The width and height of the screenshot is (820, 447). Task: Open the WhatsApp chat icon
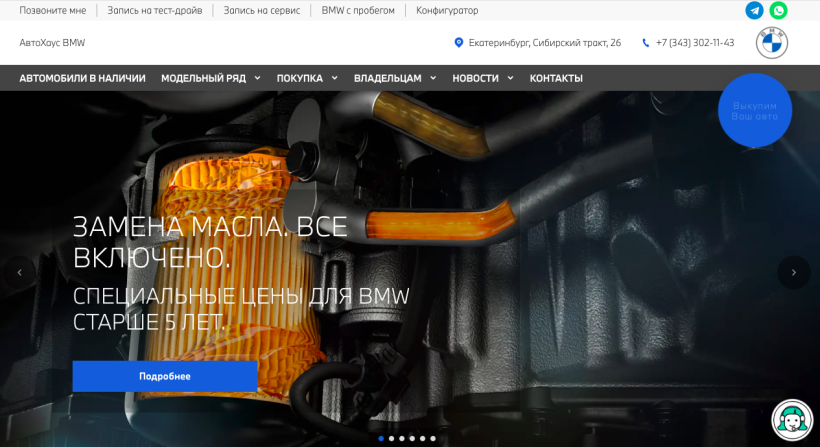pos(778,10)
